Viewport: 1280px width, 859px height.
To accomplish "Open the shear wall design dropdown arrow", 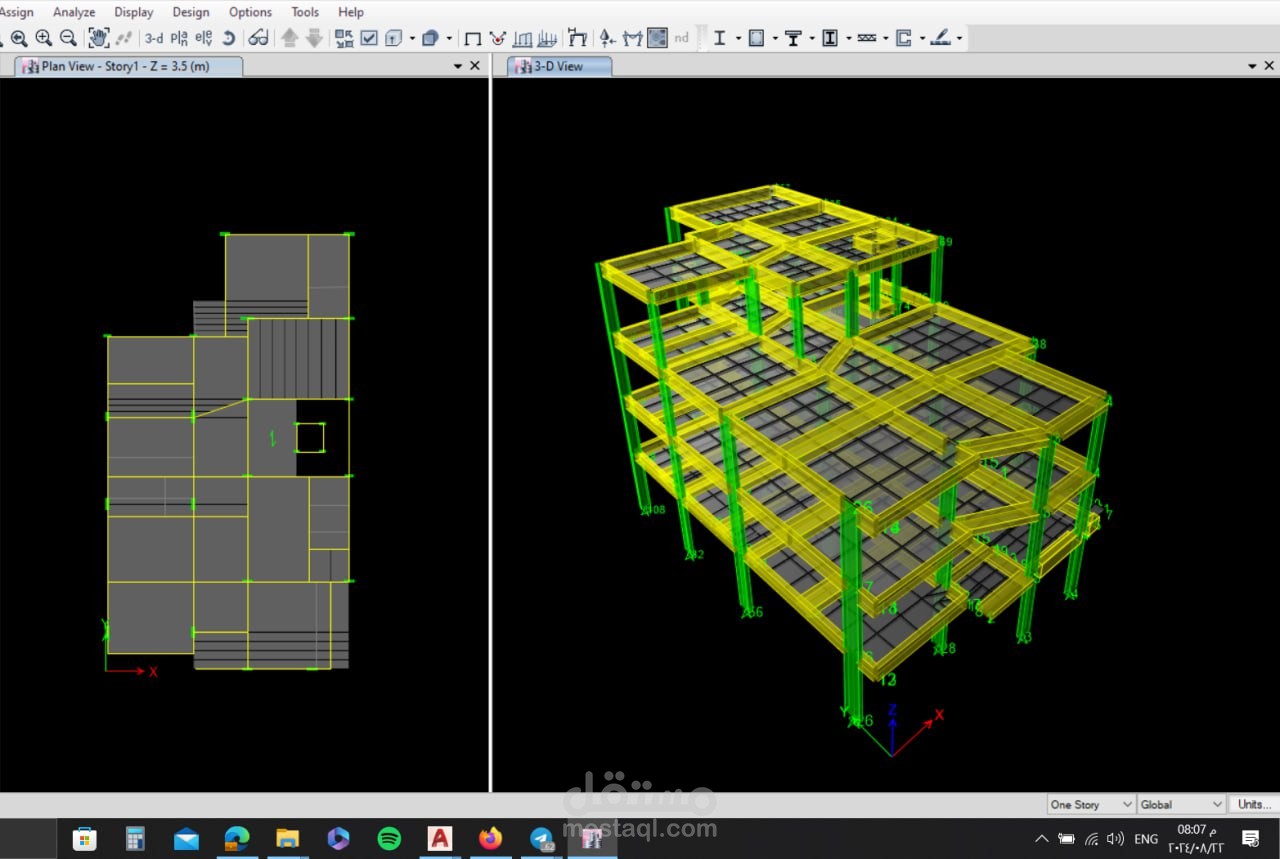I will pyautogui.click(x=922, y=38).
